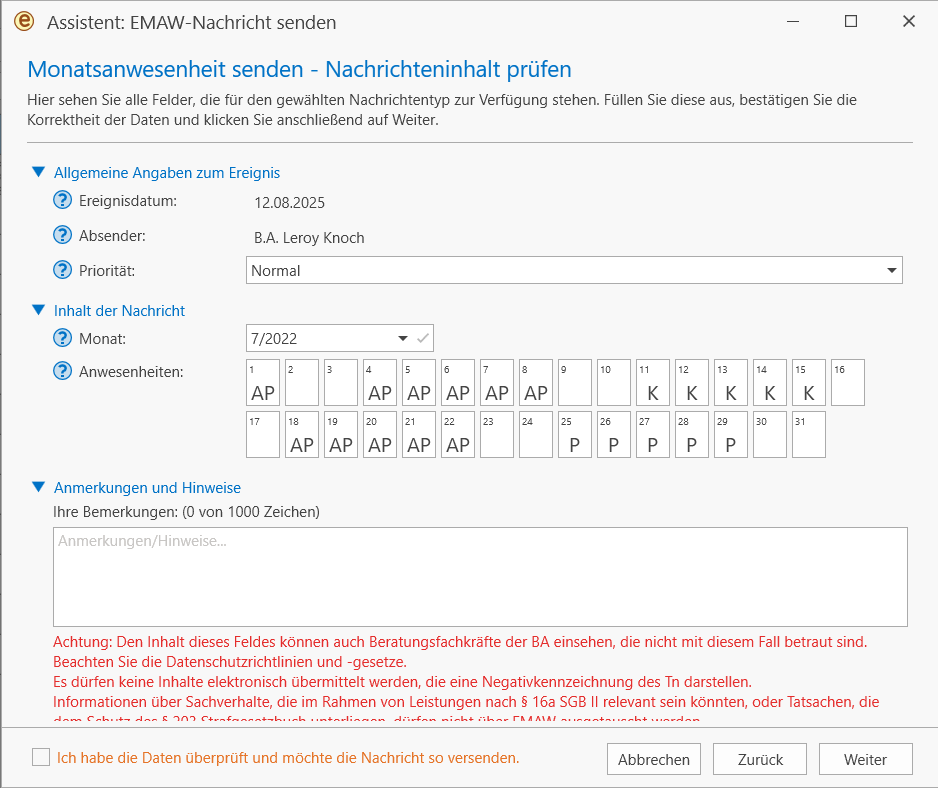Select attendance cell for day 29 marked P
Screen dimensions: 938x788
tap(731, 434)
